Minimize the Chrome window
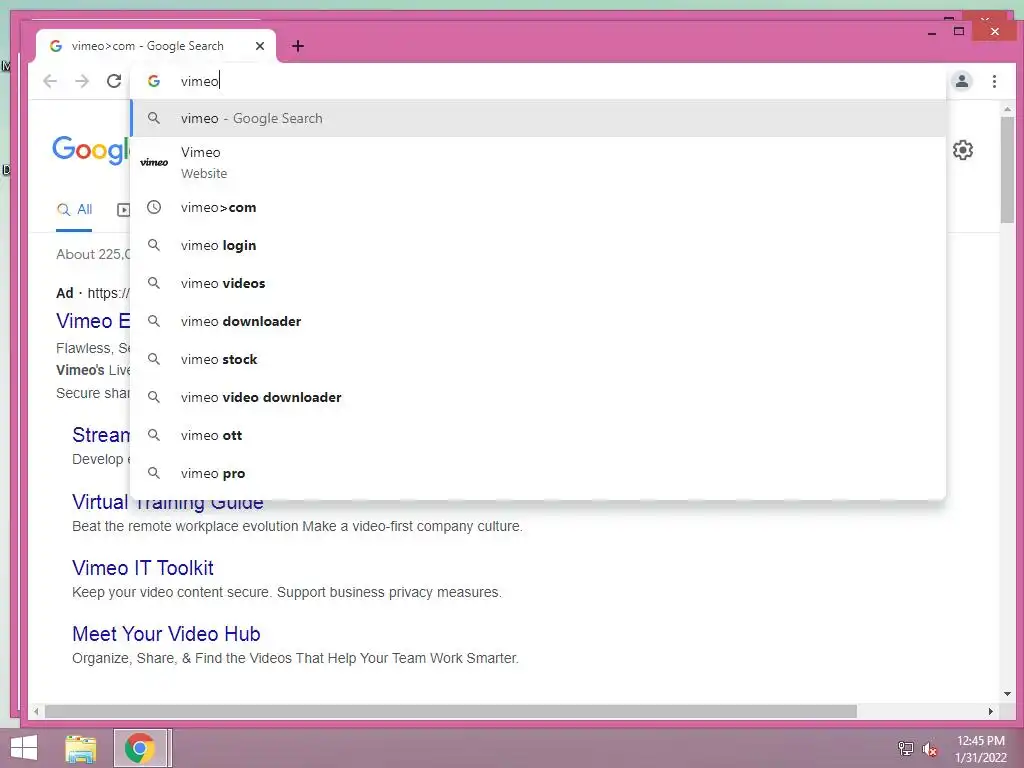Image resolution: width=1024 pixels, height=768 pixels. pos(932,32)
